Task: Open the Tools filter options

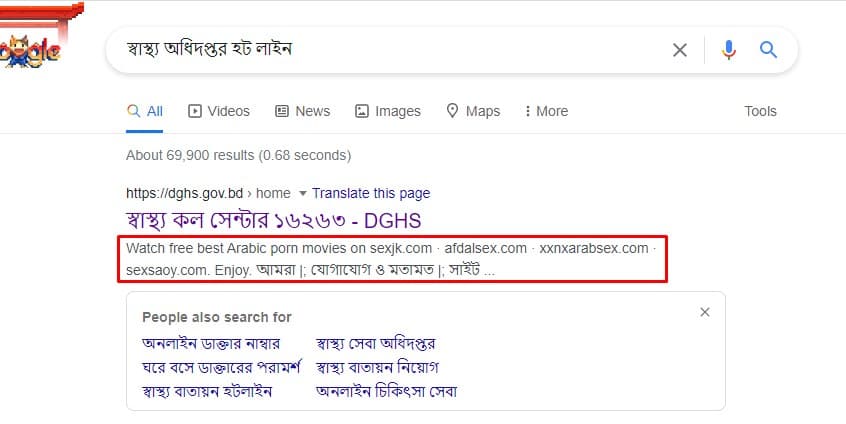Action: pyautogui.click(x=760, y=111)
